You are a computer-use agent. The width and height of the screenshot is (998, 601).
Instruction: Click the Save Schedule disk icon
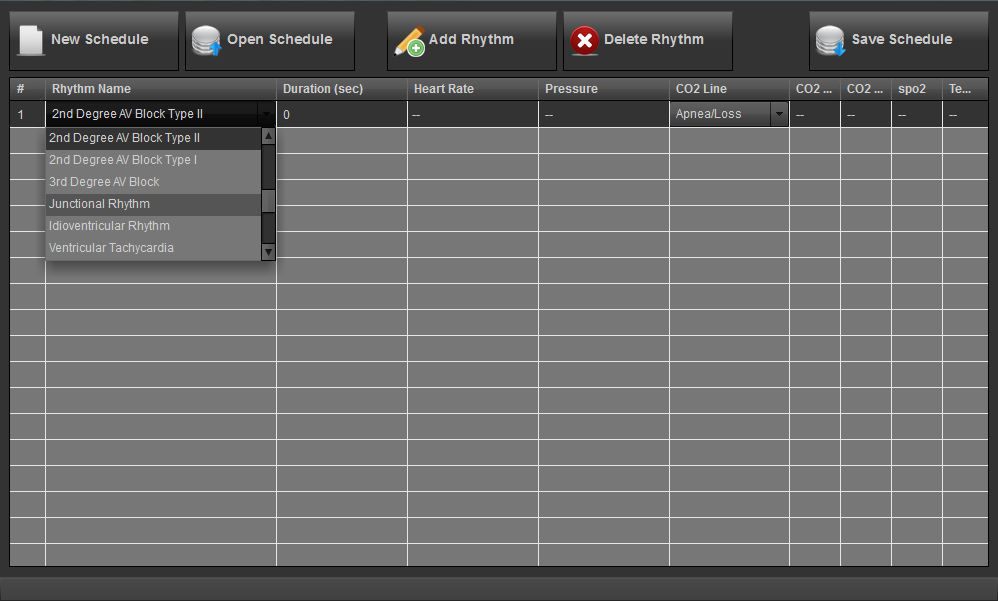pyautogui.click(x=830, y=40)
